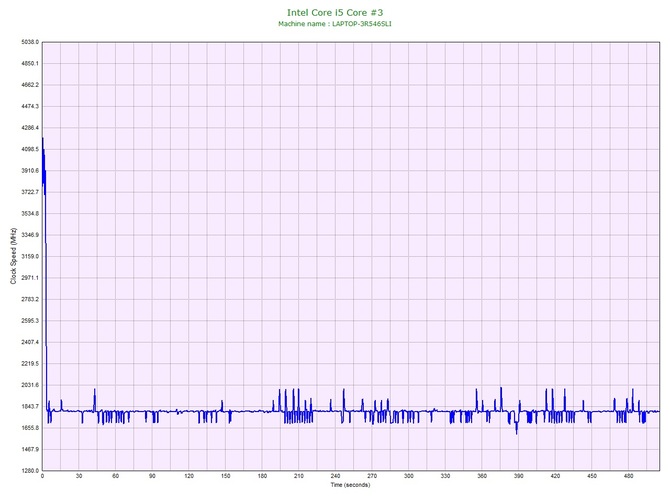Select the 1280.0 y-axis value
Image resolution: width=670 pixels, height=502 pixels.
[30, 471]
